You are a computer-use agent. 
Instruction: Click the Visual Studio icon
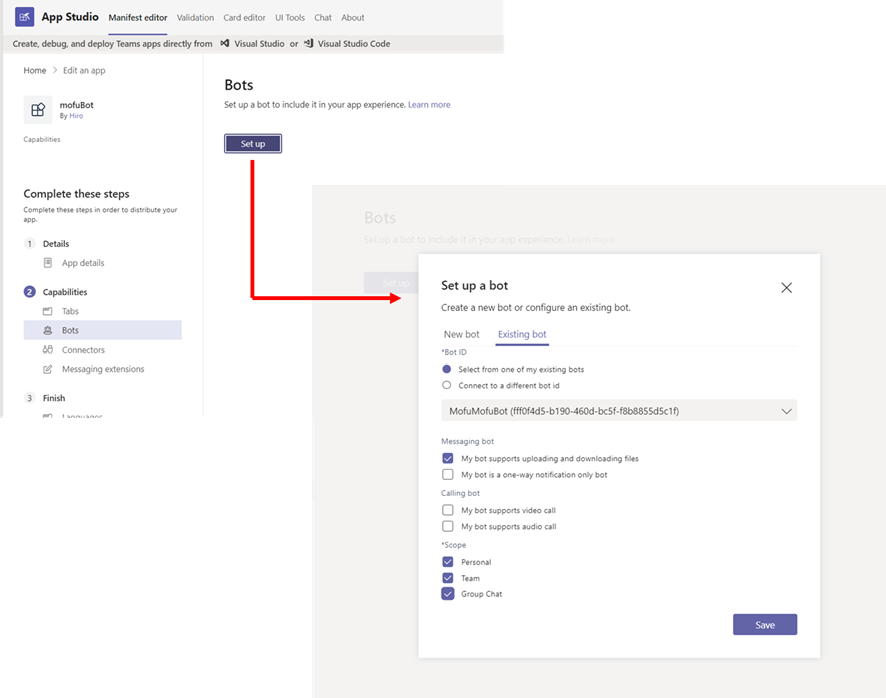(225, 43)
